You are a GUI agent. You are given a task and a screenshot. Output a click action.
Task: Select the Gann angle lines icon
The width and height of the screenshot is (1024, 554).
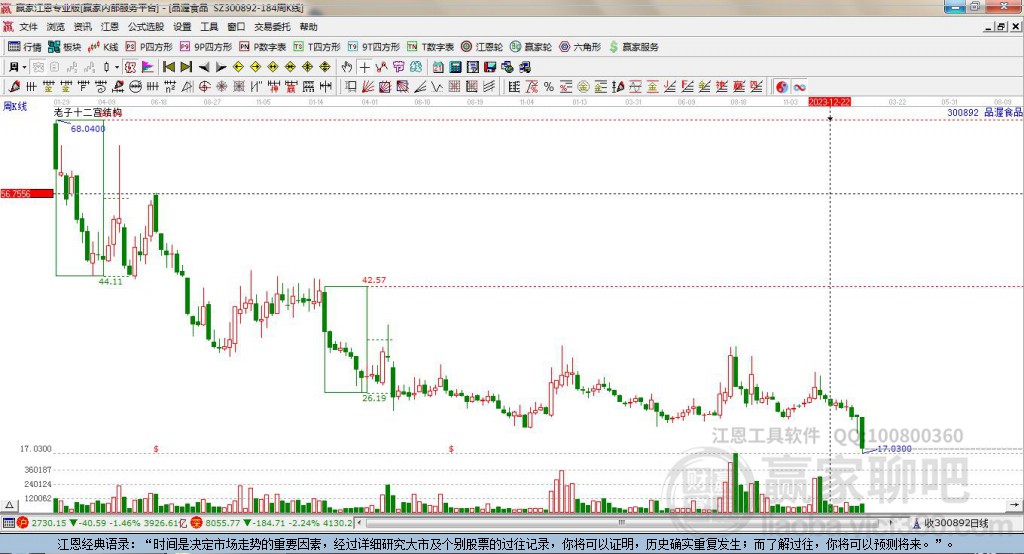pyautogui.click(x=420, y=87)
